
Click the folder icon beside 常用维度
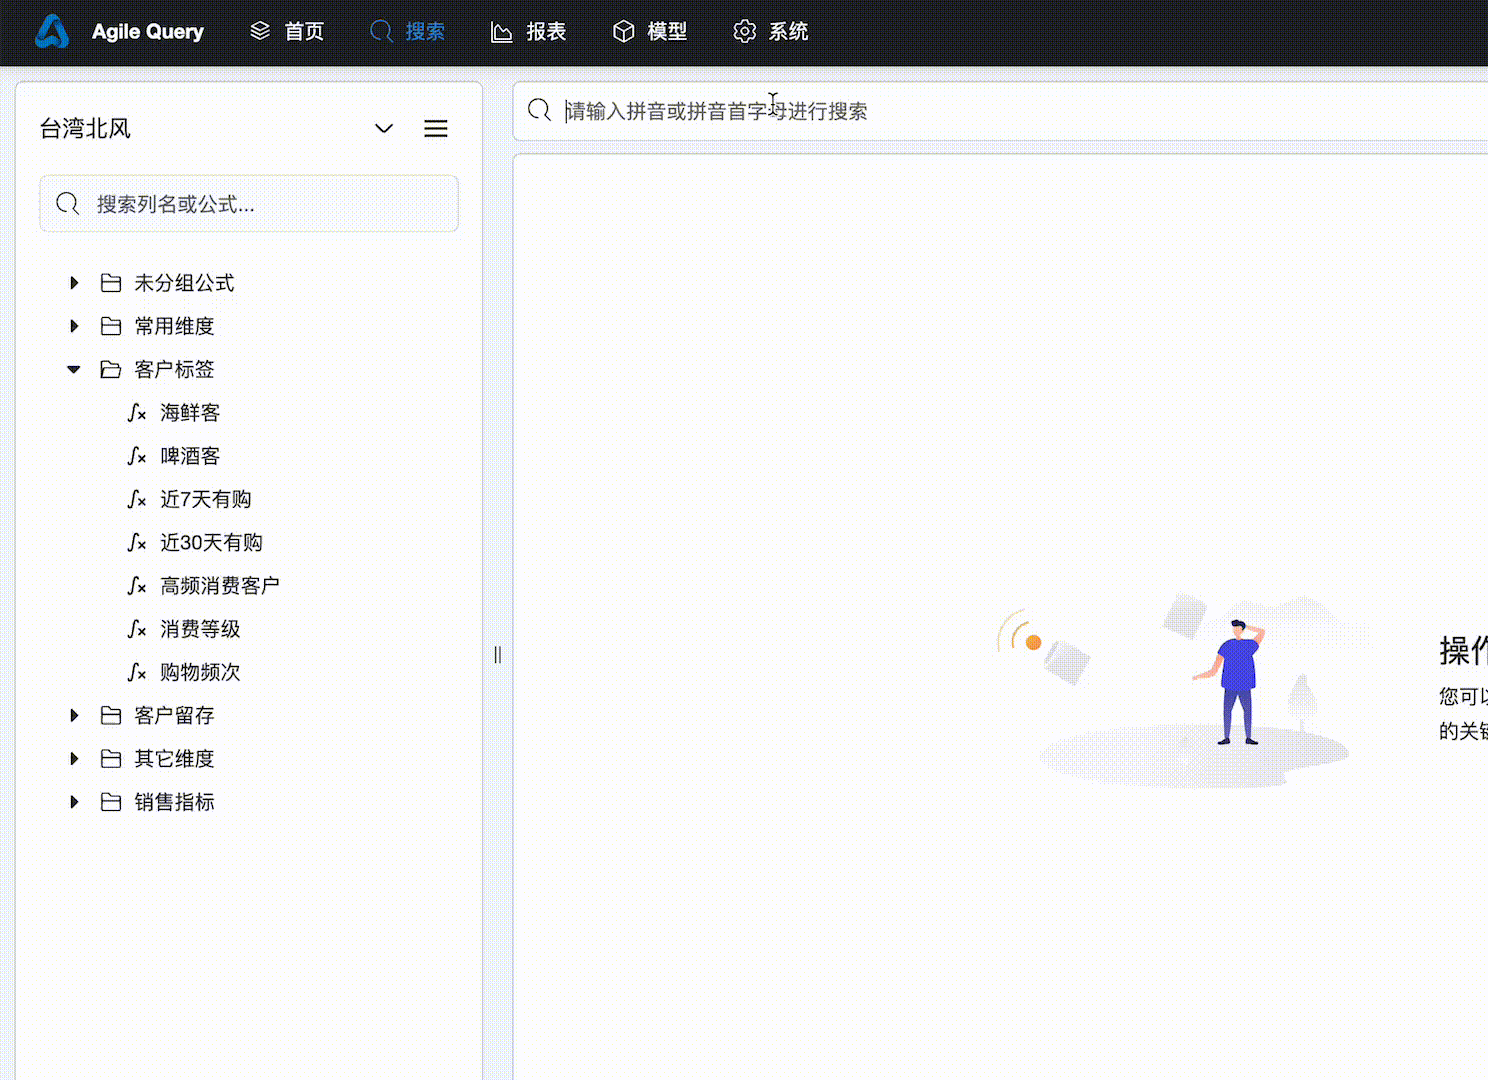click(x=111, y=326)
